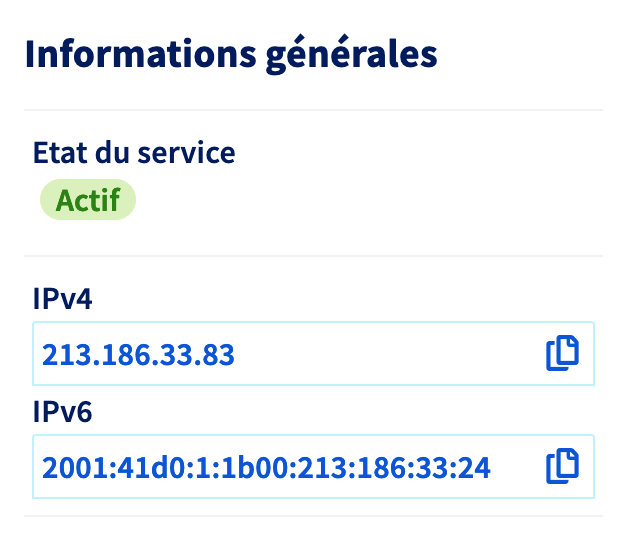Click the Etat du service label

pyautogui.click(x=134, y=153)
